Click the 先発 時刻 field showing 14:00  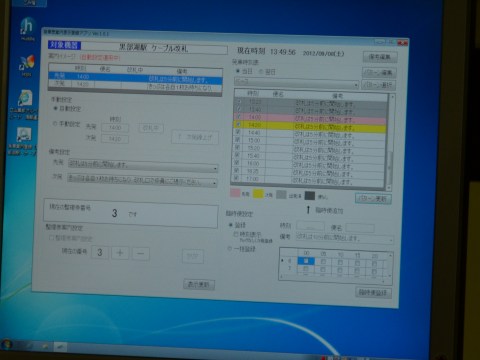tap(115, 128)
